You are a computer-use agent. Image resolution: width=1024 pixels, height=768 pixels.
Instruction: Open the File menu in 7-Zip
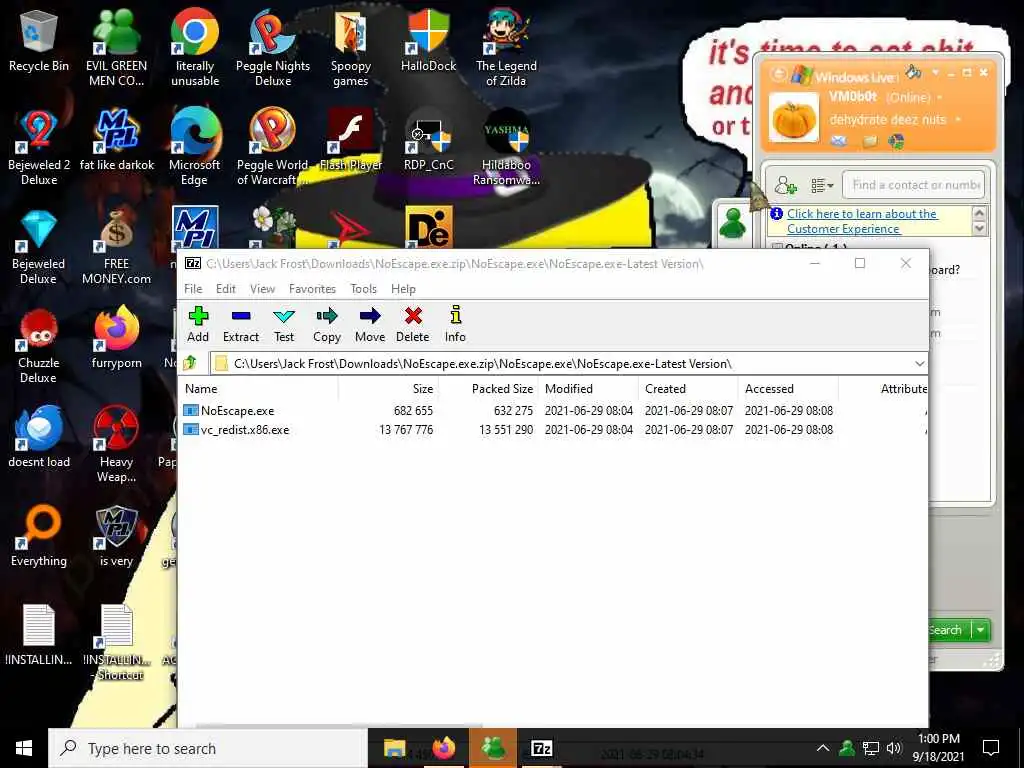[x=193, y=289]
